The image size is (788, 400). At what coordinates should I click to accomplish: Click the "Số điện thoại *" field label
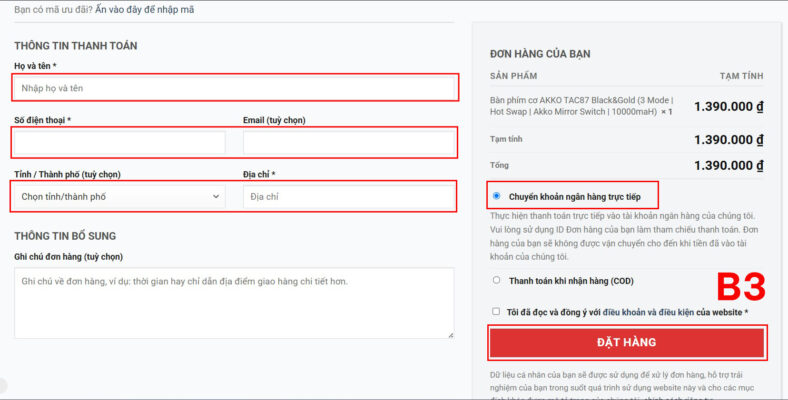point(42,120)
